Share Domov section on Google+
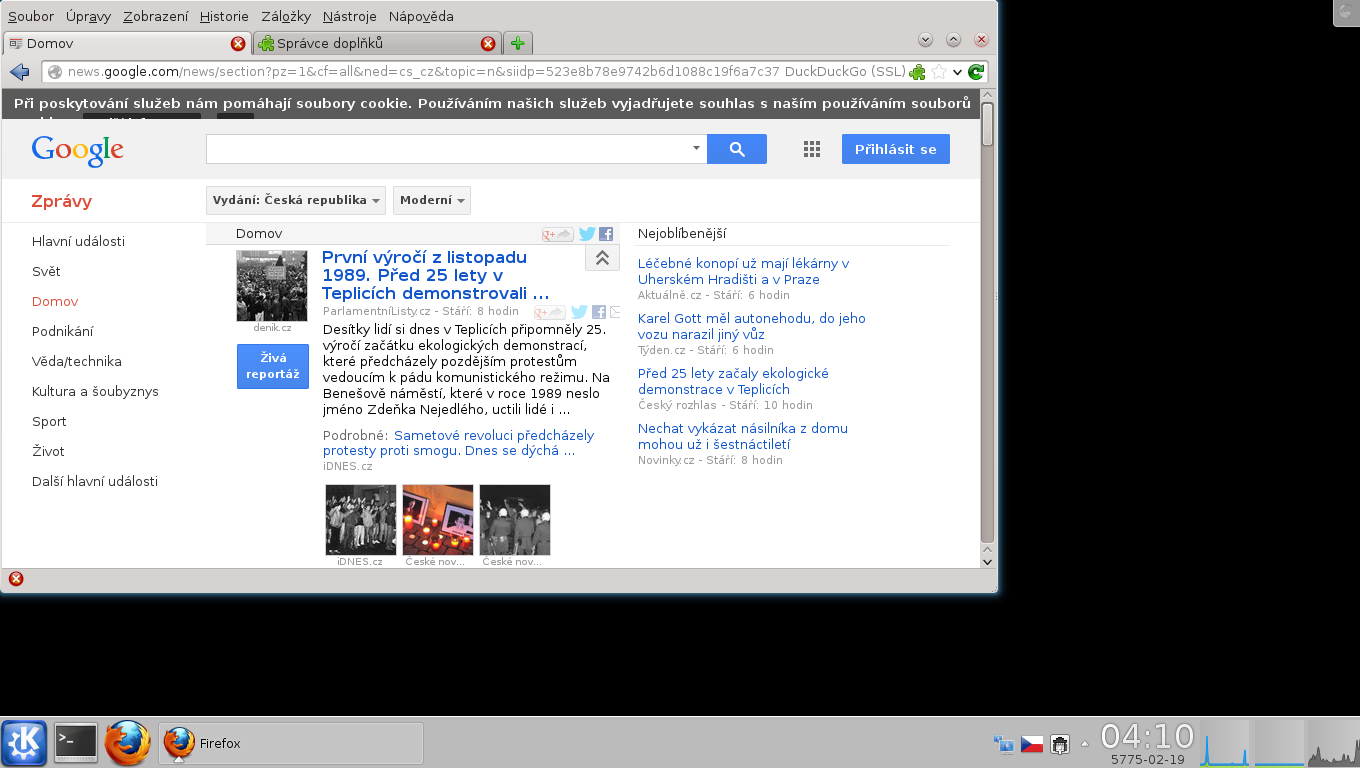This screenshot has width=1360, height=768. click(x=557, y=234)
